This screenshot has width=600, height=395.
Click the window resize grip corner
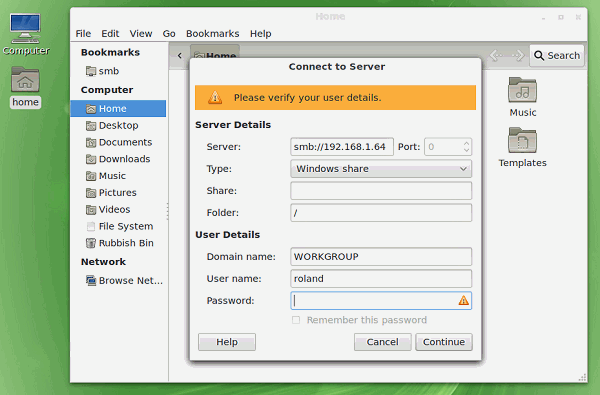pos(582,377)
